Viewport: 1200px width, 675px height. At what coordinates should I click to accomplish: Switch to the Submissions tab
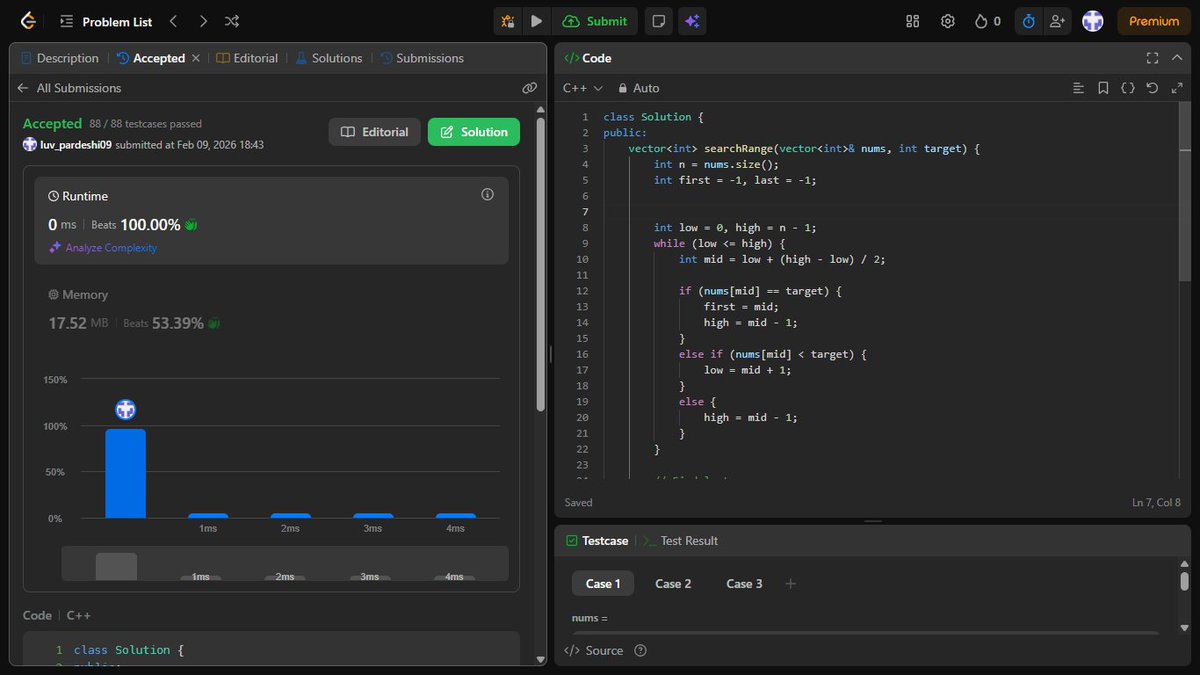click(421, 58)
